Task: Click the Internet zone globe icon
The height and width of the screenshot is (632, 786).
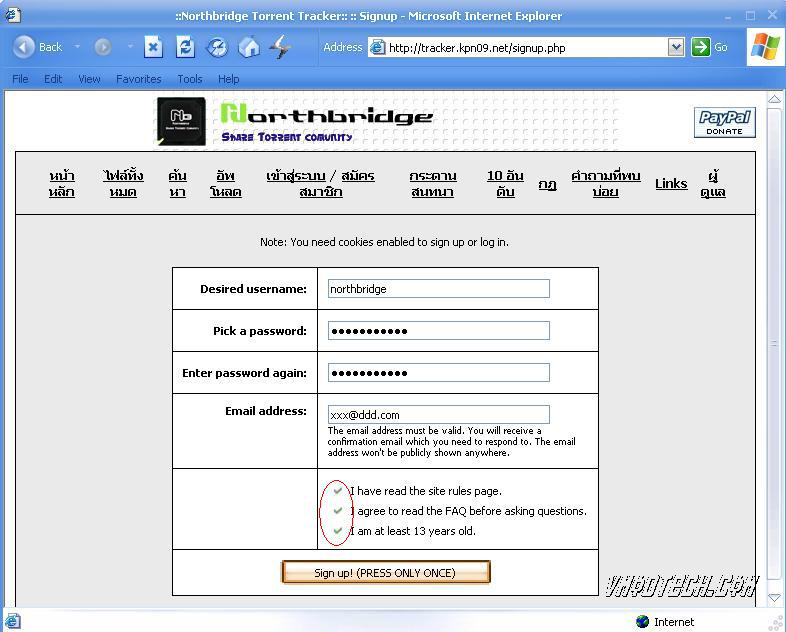Action: point(642,621)
